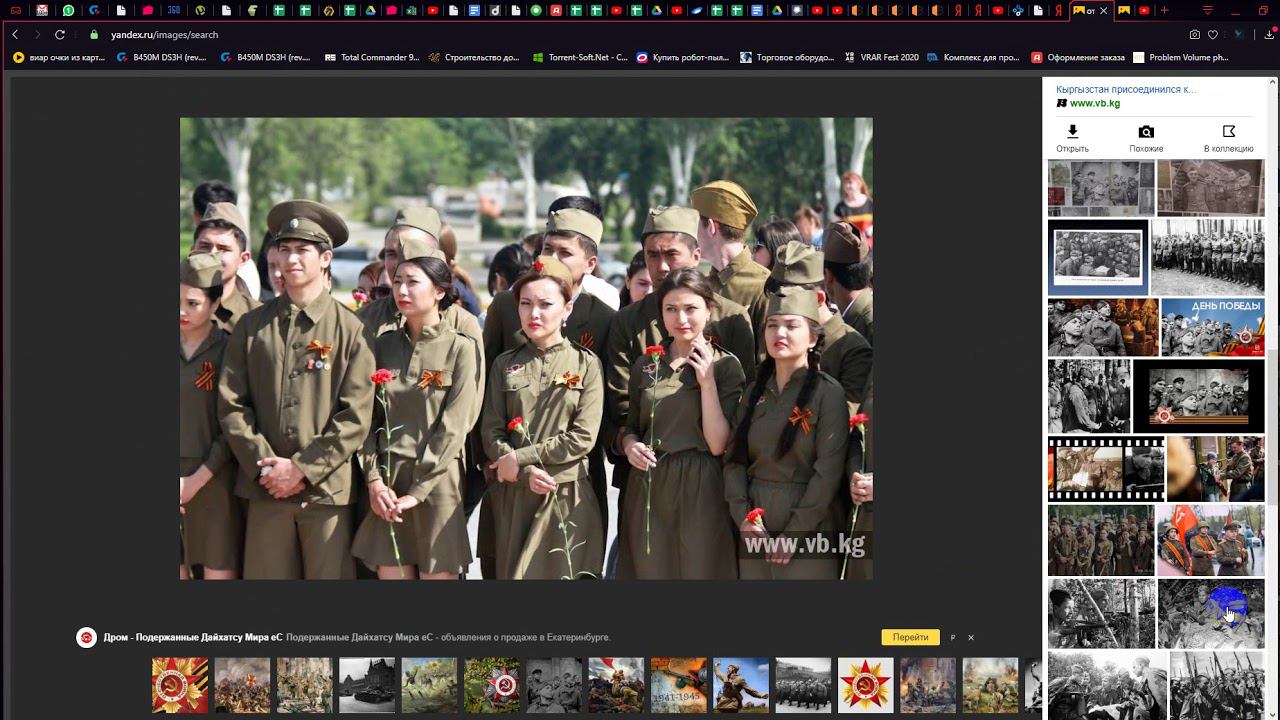Find similar images with Похожие camera icon
The image size is (1280, 720).
(1146, 131)
